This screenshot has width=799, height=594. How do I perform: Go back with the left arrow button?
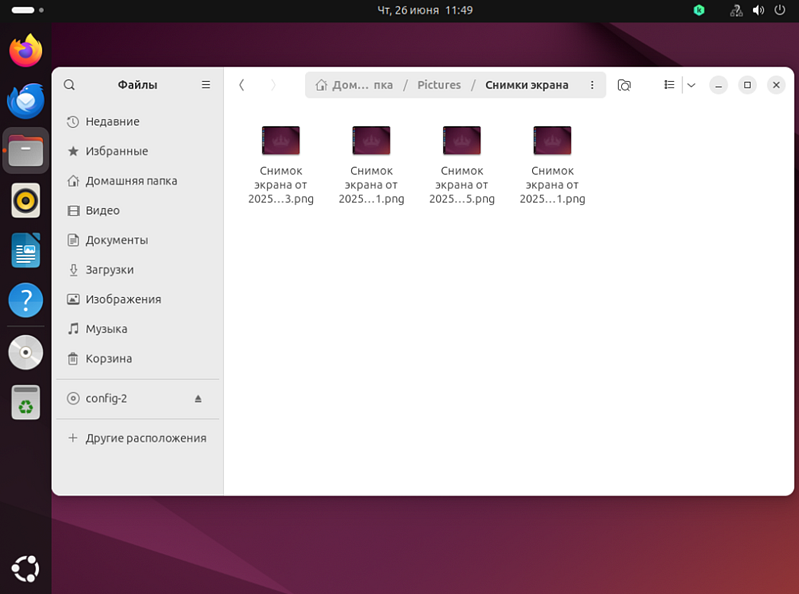[242, 85]
